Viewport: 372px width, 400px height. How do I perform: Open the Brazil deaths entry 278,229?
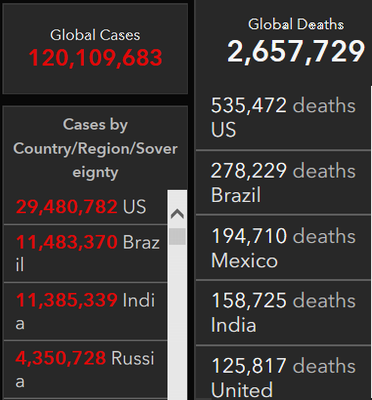tap(283, 182)
